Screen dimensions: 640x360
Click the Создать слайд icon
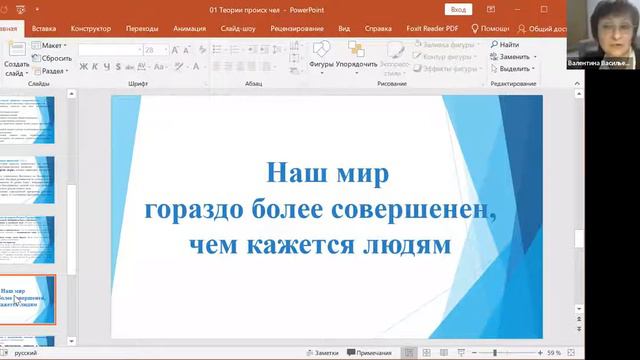click(x=17, y=50)
